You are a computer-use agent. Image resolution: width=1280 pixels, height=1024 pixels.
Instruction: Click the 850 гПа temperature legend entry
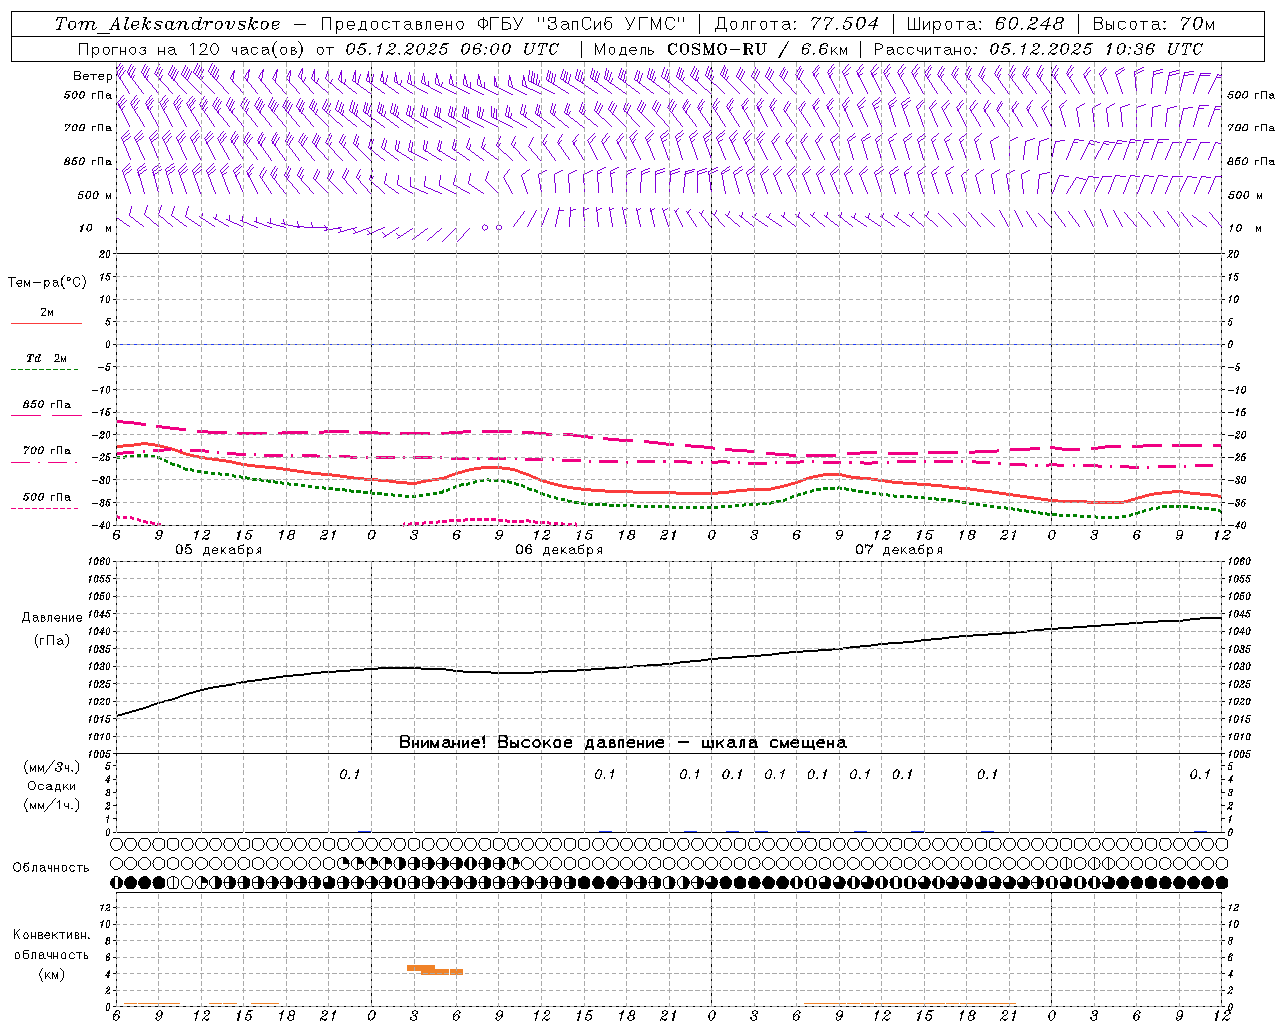pos(46,409)
